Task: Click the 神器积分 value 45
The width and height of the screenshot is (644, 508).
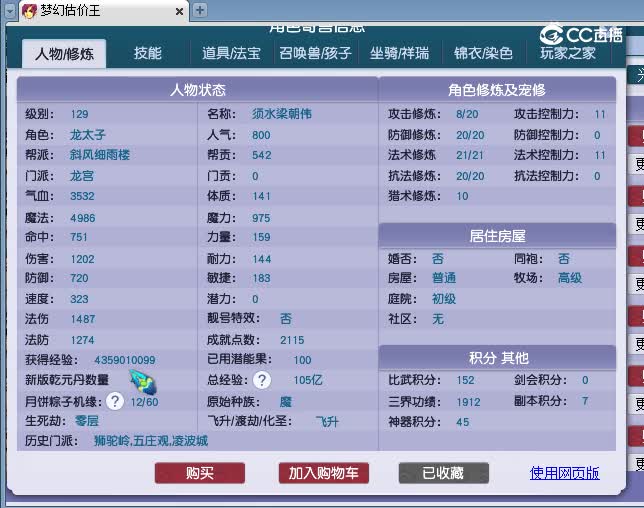Action: coord(462,422)
